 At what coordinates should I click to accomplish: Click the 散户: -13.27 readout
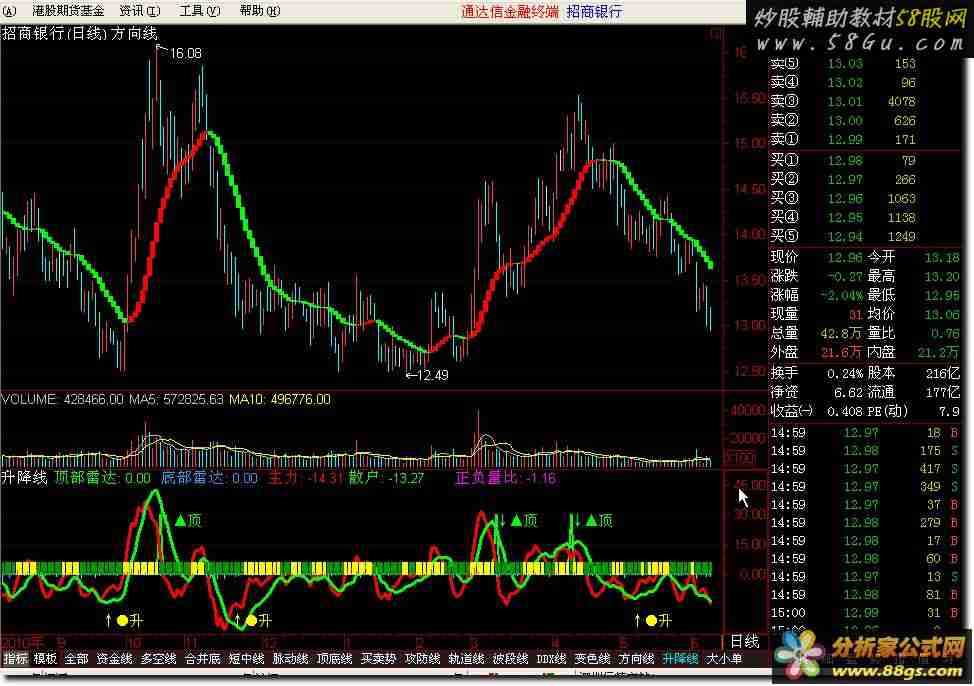click(x=386, y=478)
